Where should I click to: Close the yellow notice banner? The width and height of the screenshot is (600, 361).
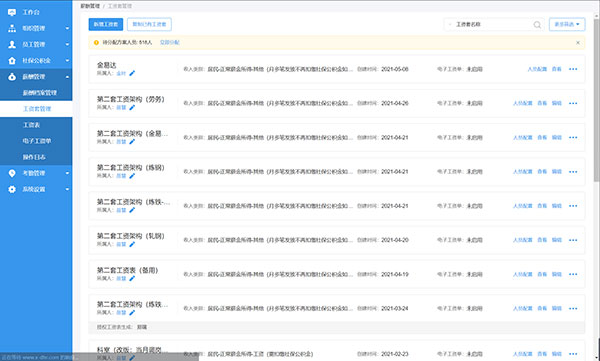coord(578,42)
